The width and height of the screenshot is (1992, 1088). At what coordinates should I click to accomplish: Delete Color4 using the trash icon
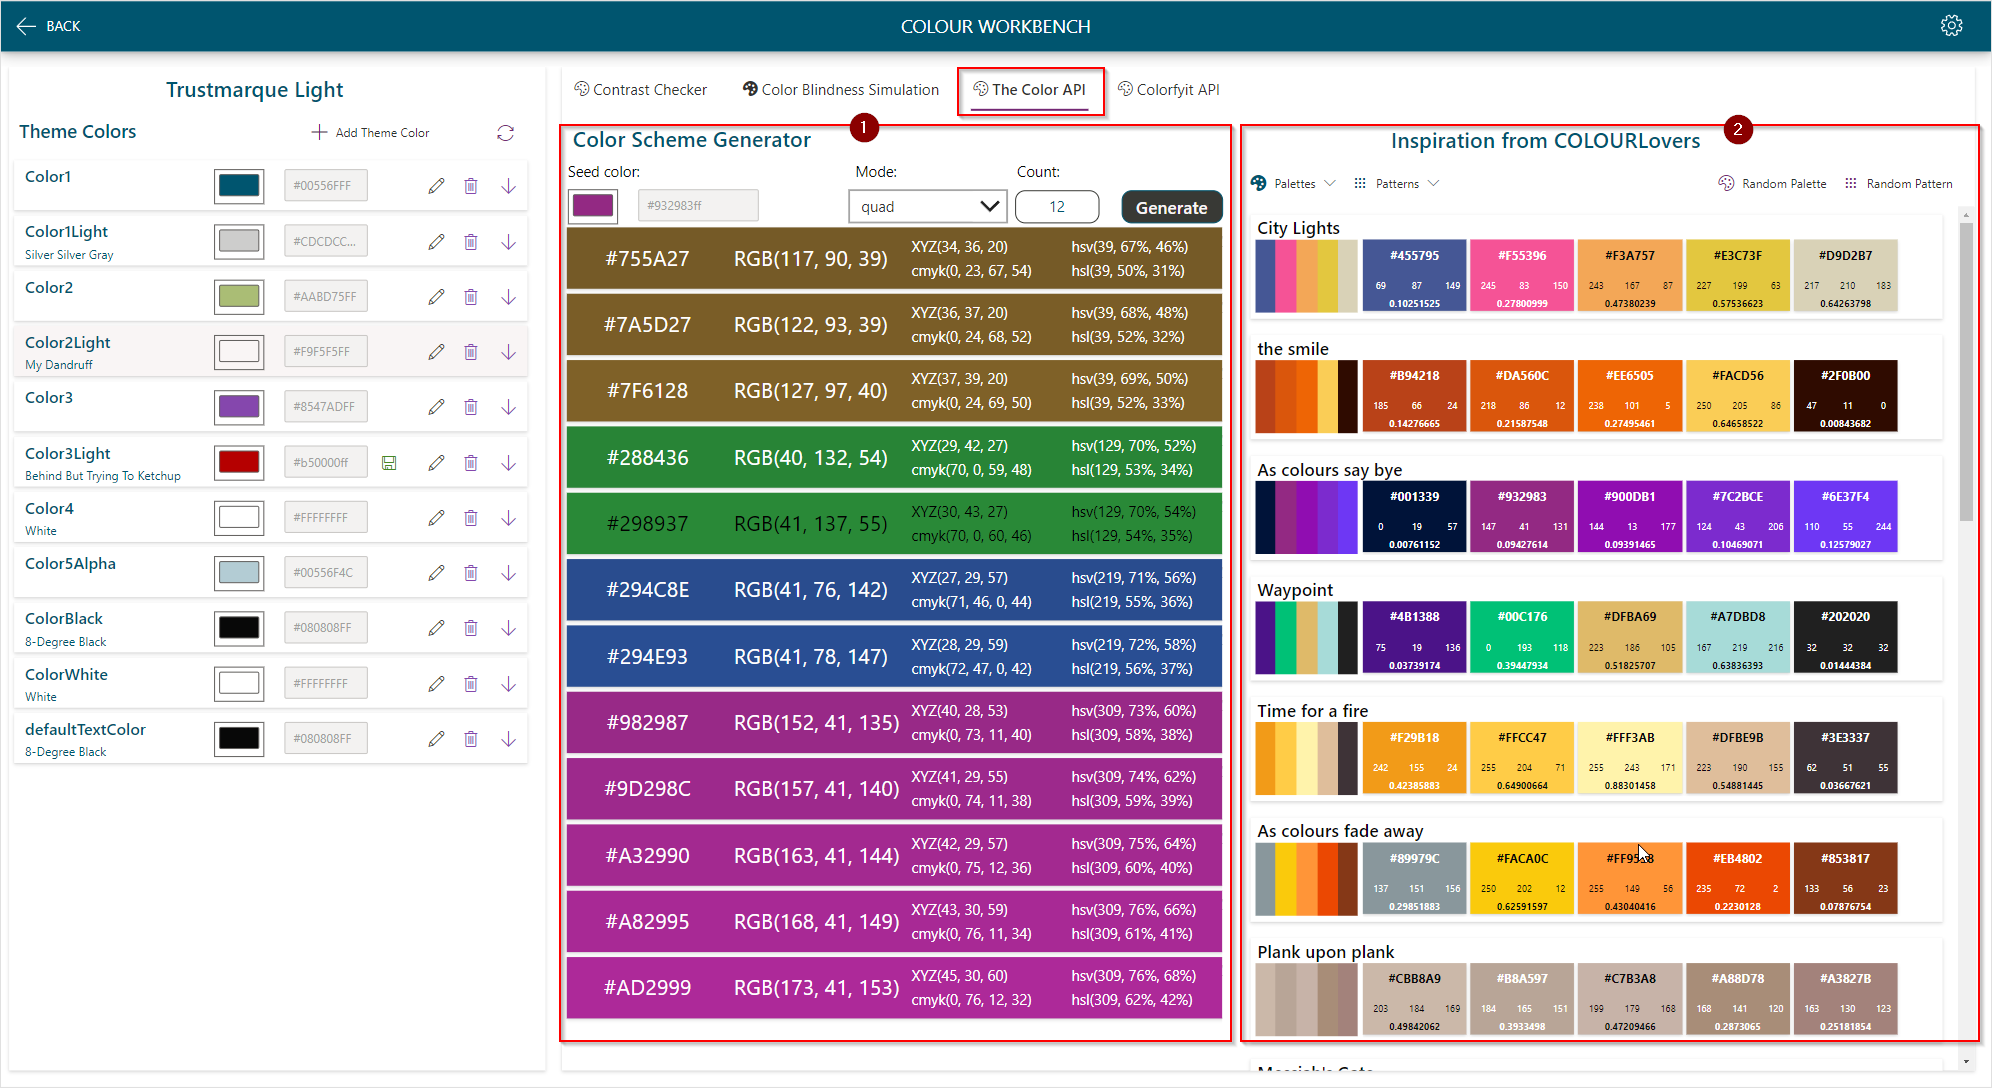click(x=471, y=518)
